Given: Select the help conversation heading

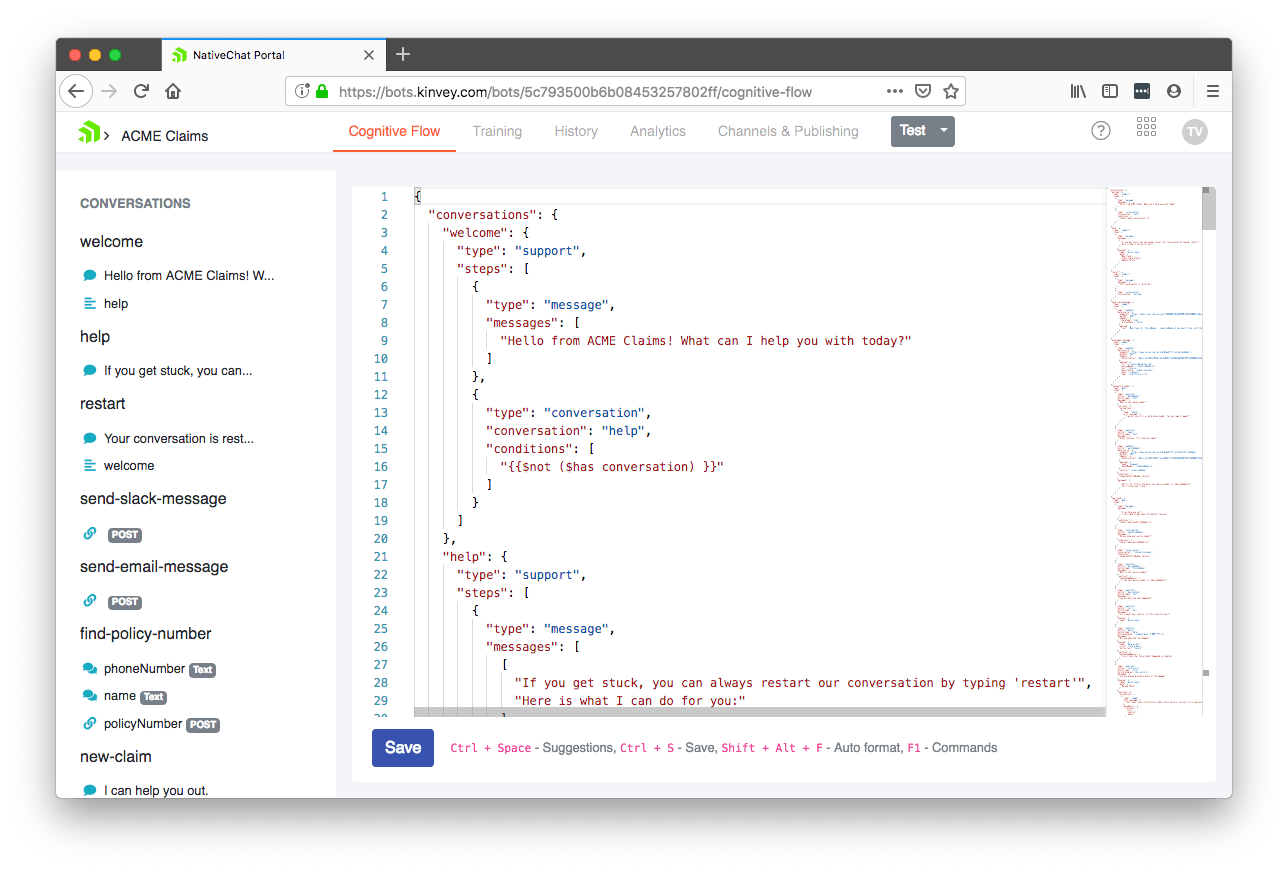Looking at the screenshot, I should pos(95,337).
